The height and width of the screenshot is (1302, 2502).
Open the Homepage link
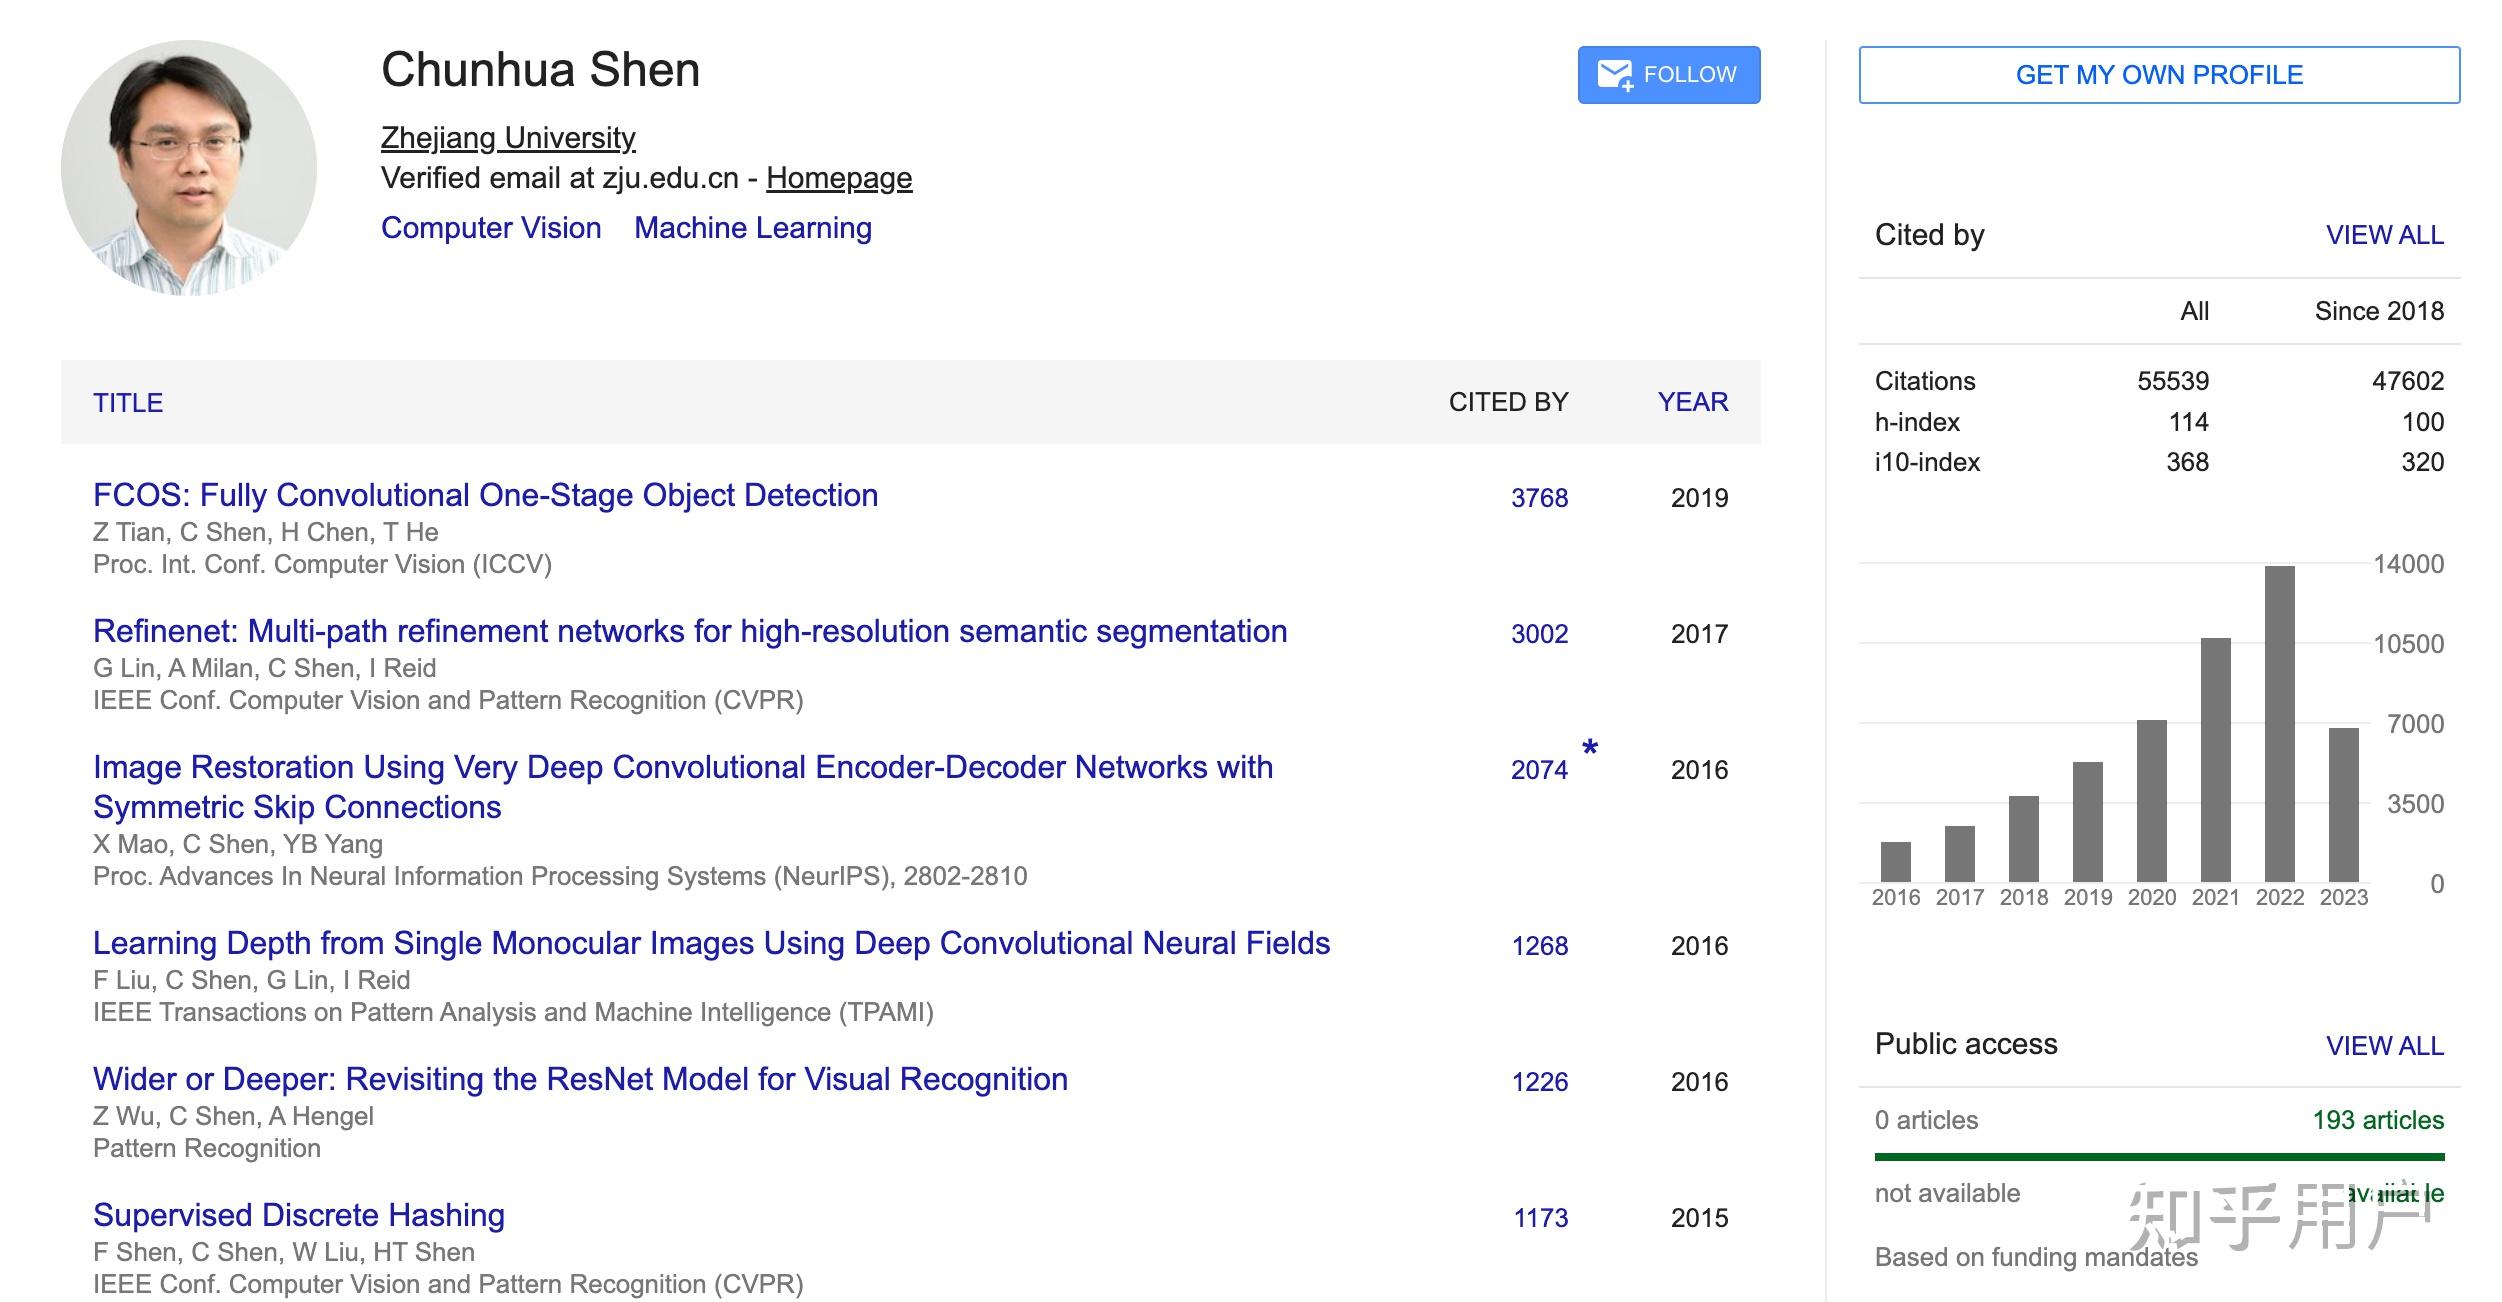pyautogui.click(x=838, y=178)
